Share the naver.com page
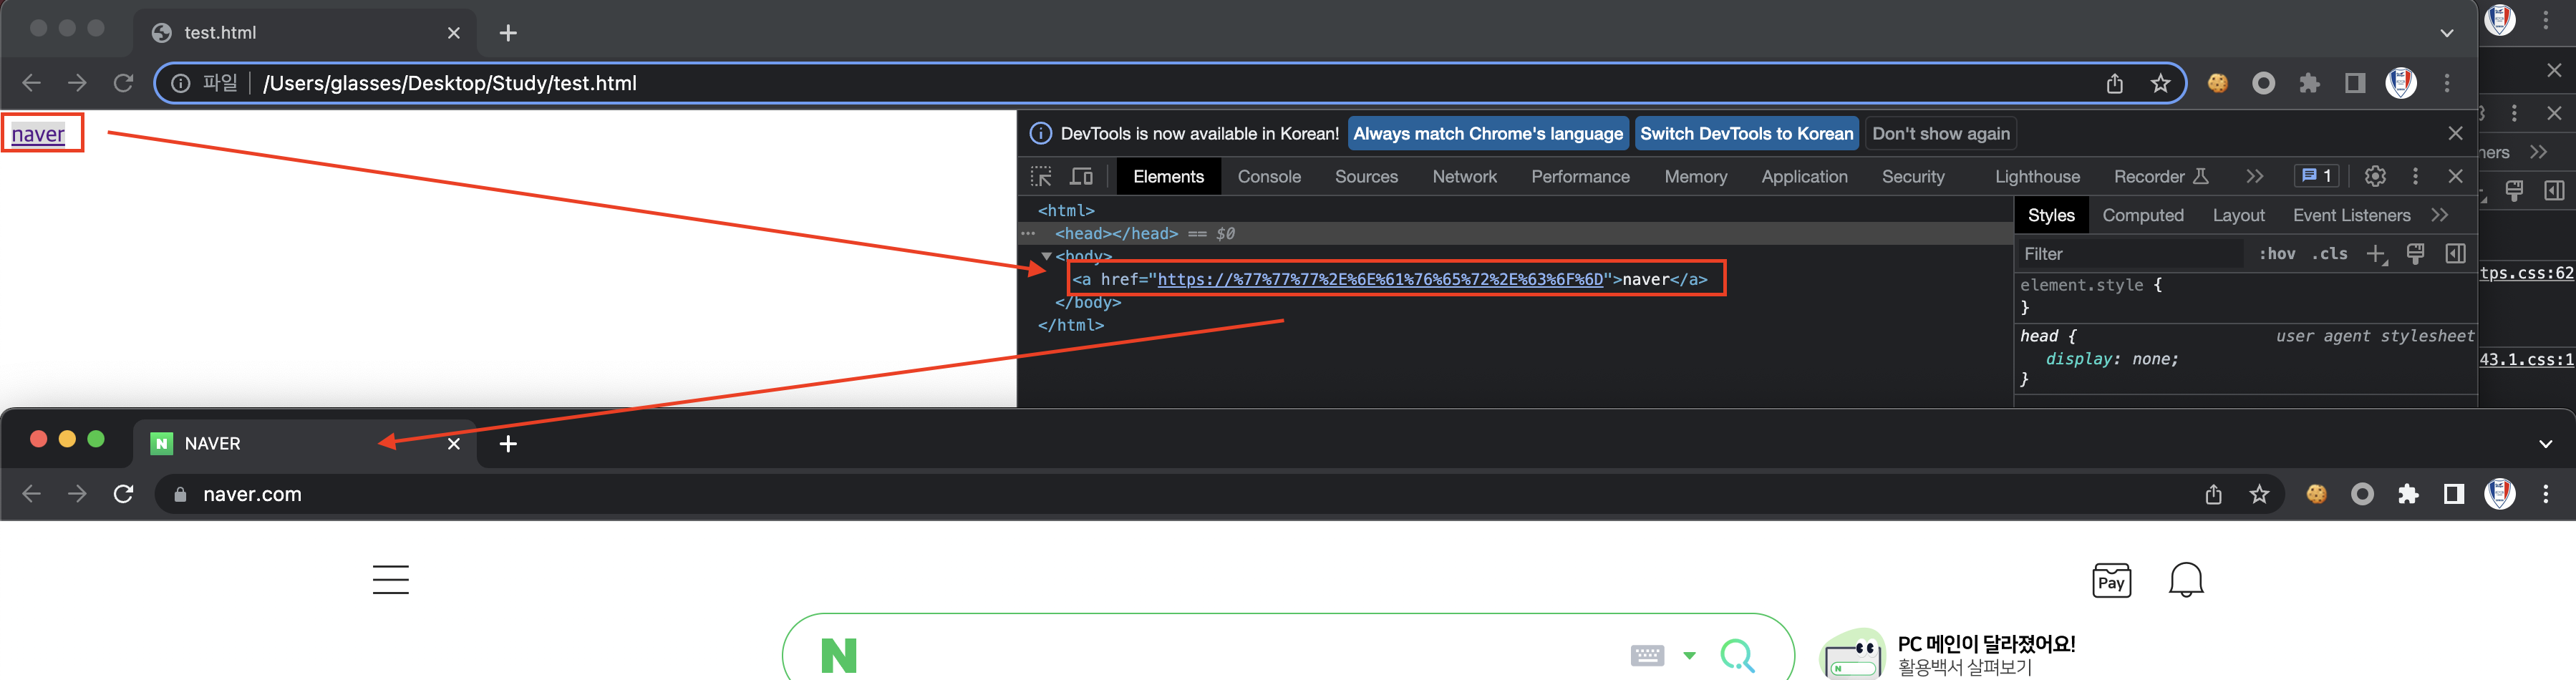 2213,494
